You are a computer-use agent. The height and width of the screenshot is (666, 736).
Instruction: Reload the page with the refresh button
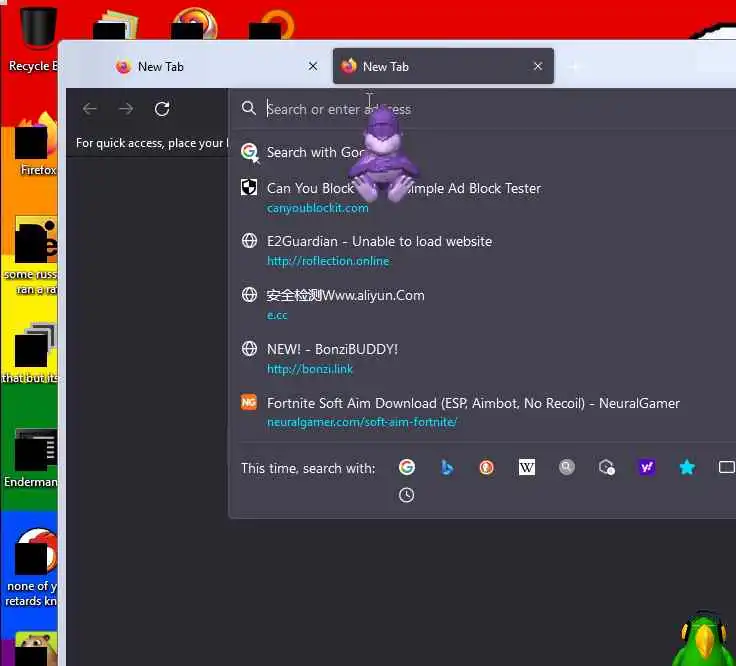tap(162, 109)
